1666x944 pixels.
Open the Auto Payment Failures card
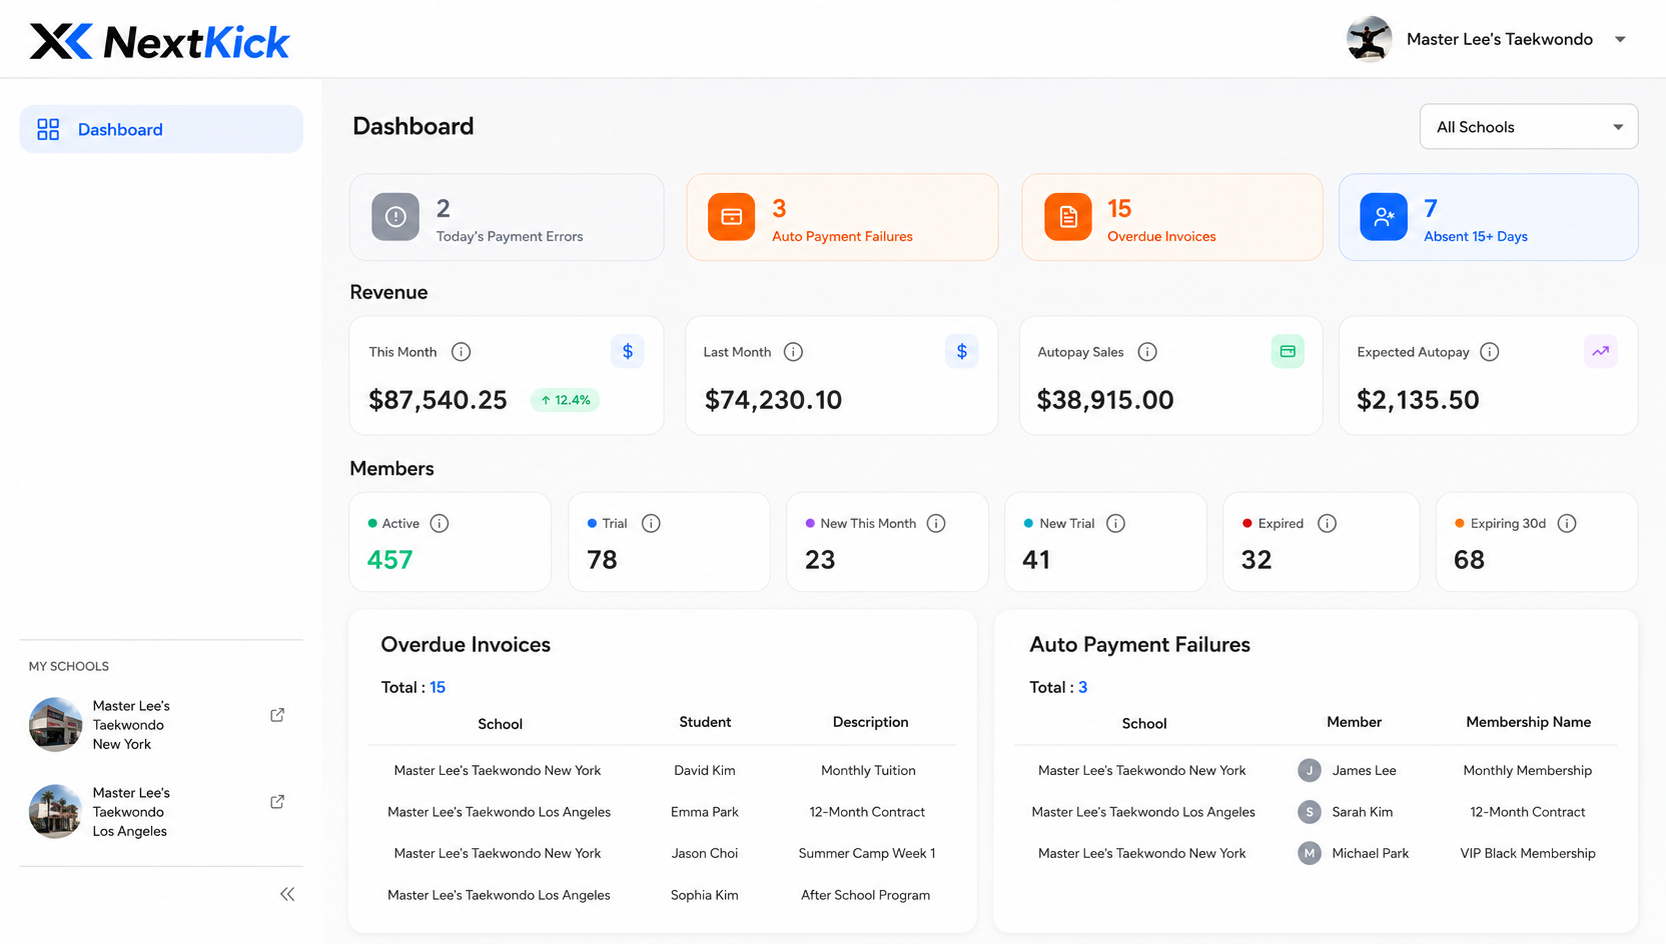point(842,217)
